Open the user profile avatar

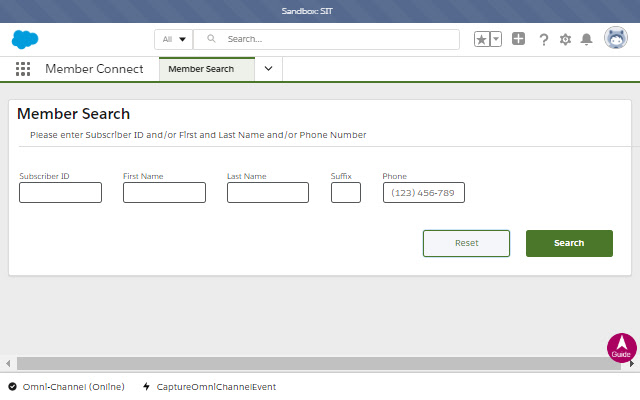click(616, 38)
